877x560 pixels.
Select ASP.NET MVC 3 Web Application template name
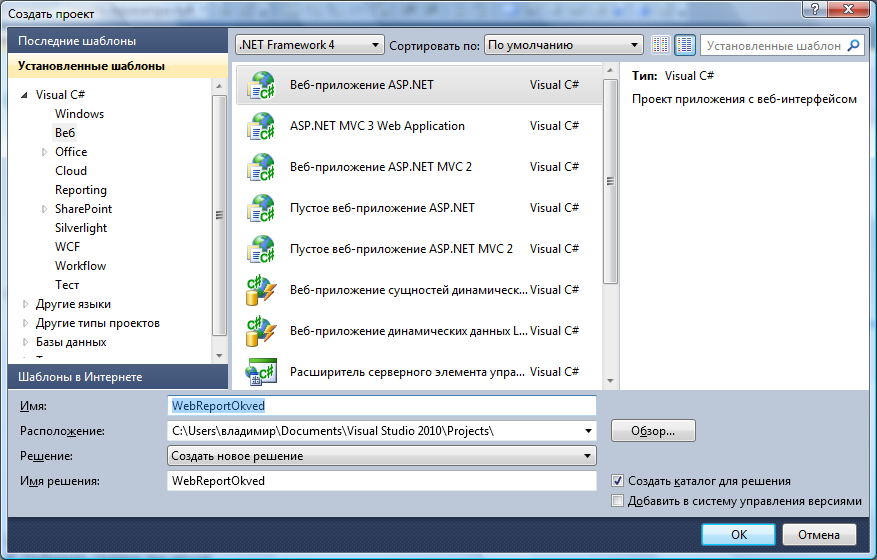377,126
